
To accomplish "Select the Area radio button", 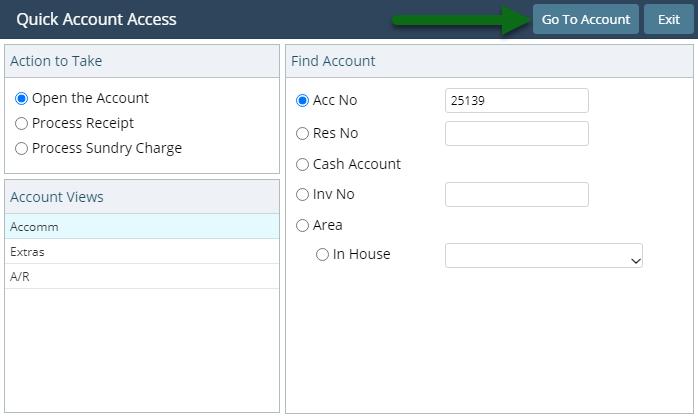I will [302, 225].
